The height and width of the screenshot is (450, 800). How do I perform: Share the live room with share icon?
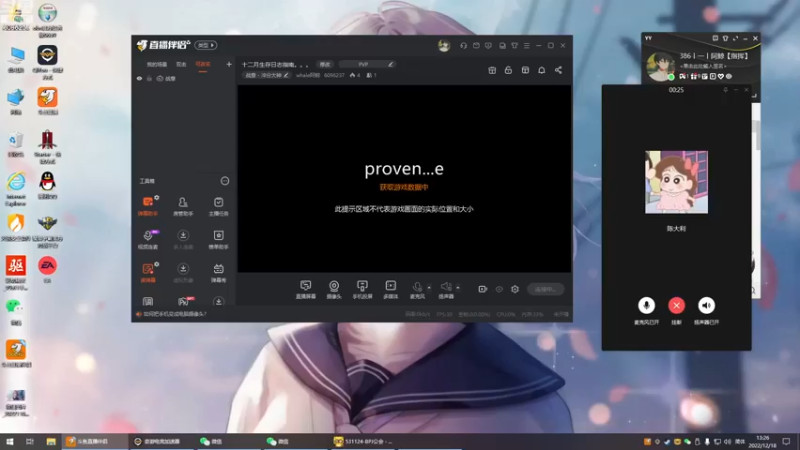[558, 70]
